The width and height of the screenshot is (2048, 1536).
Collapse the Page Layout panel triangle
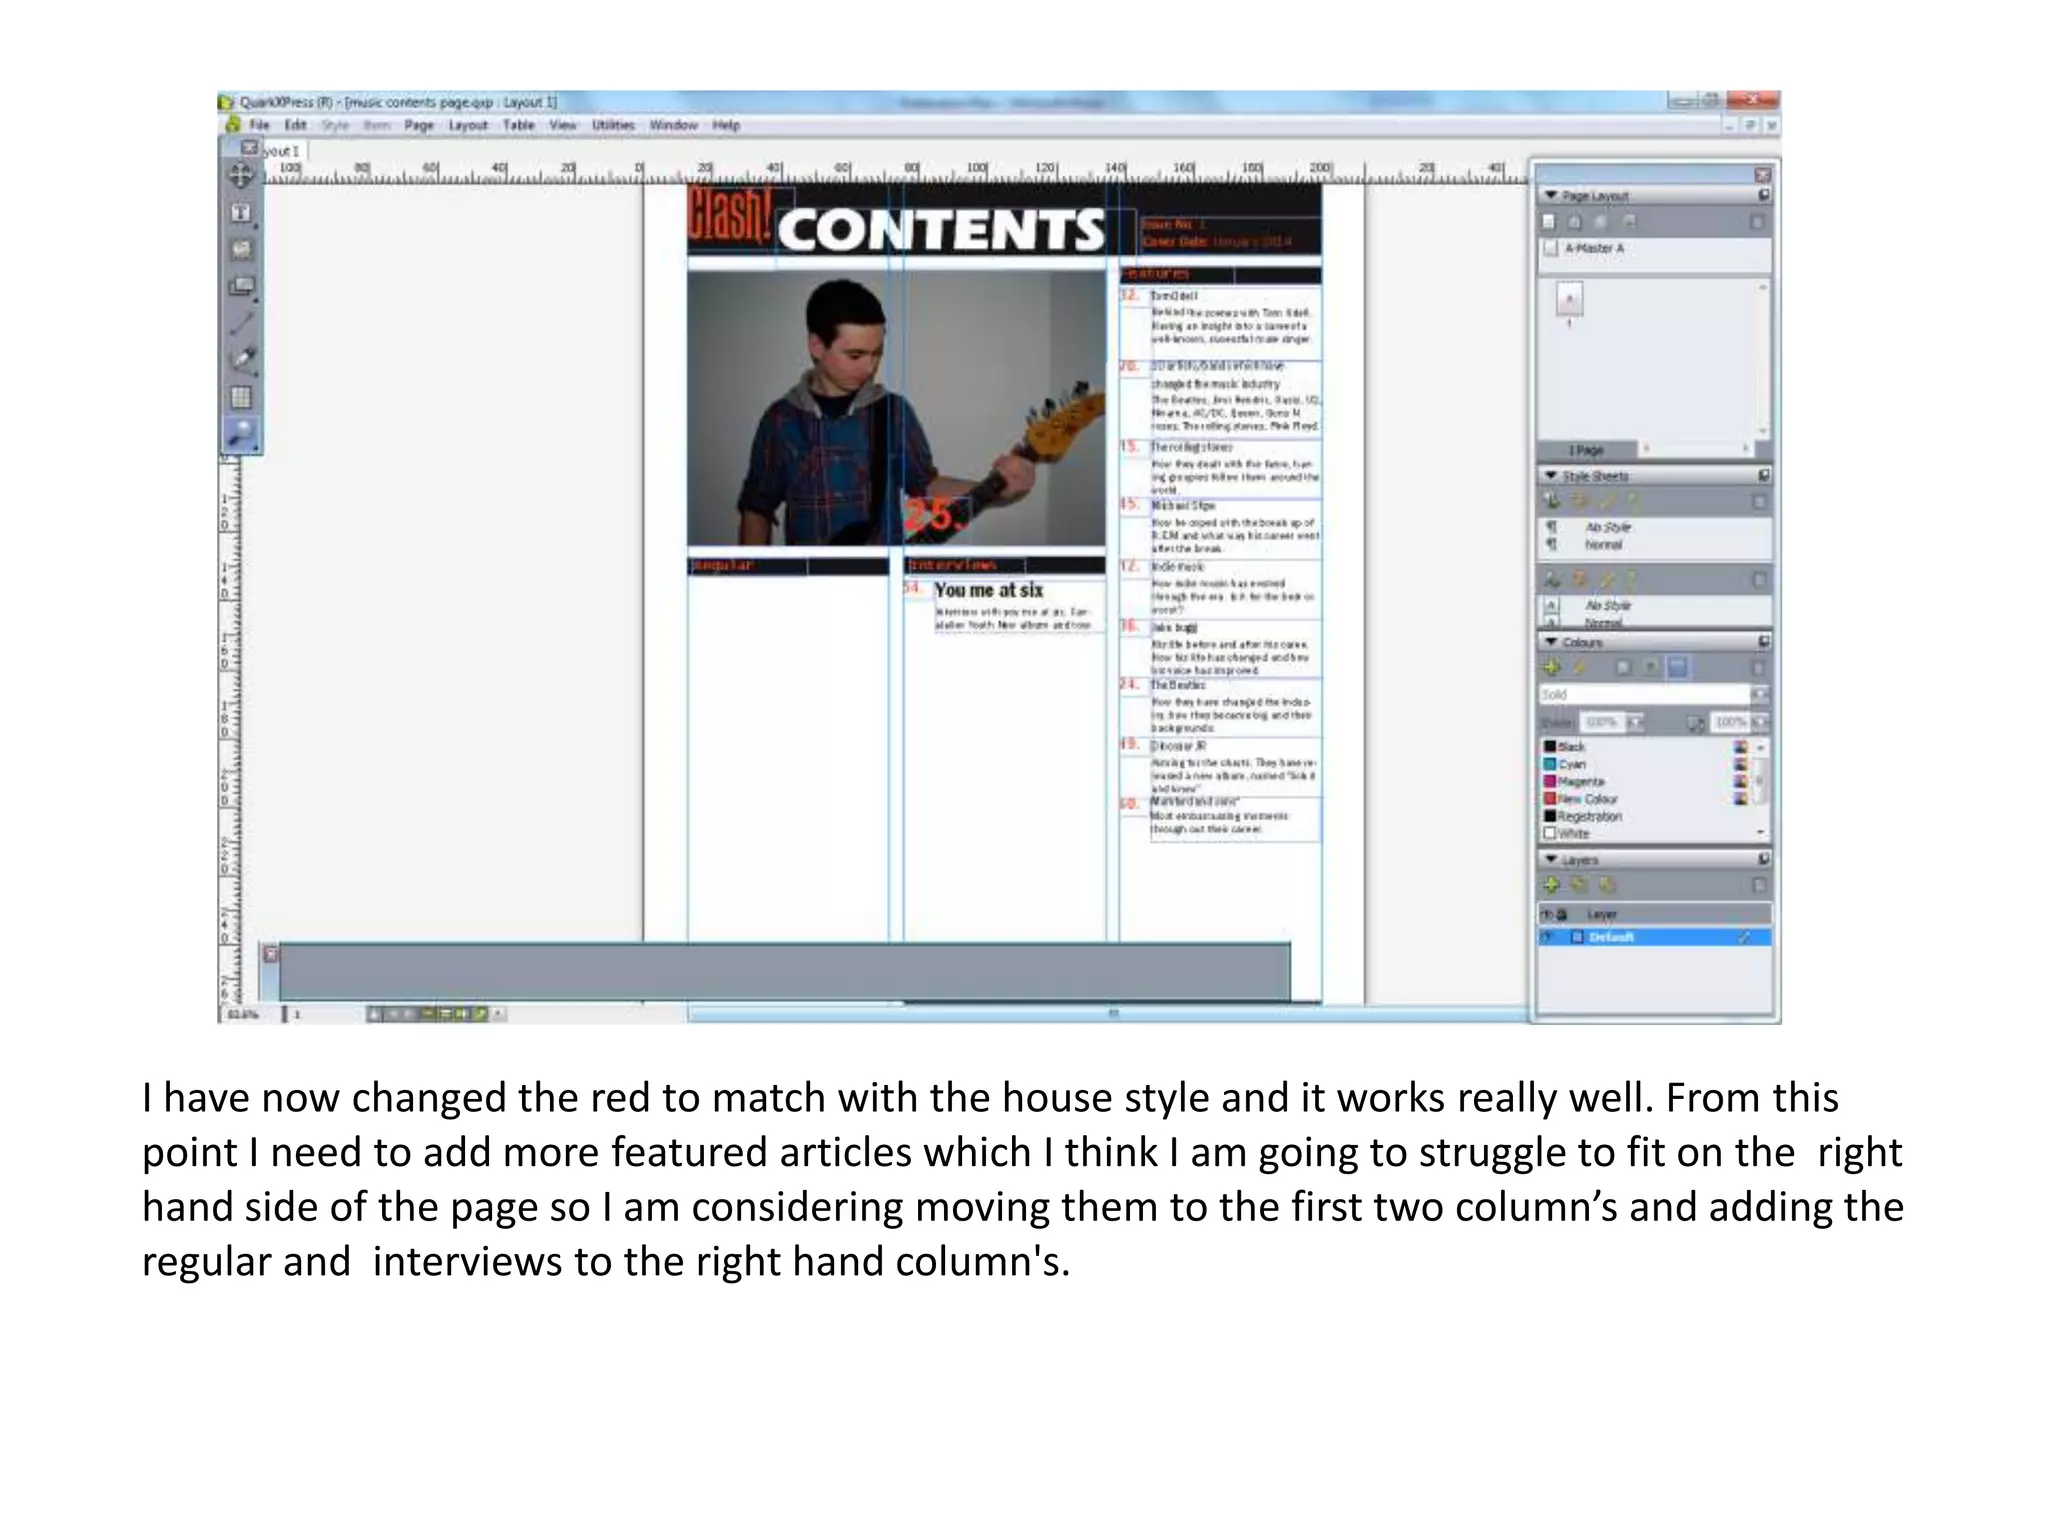(x=1551, y=196)
